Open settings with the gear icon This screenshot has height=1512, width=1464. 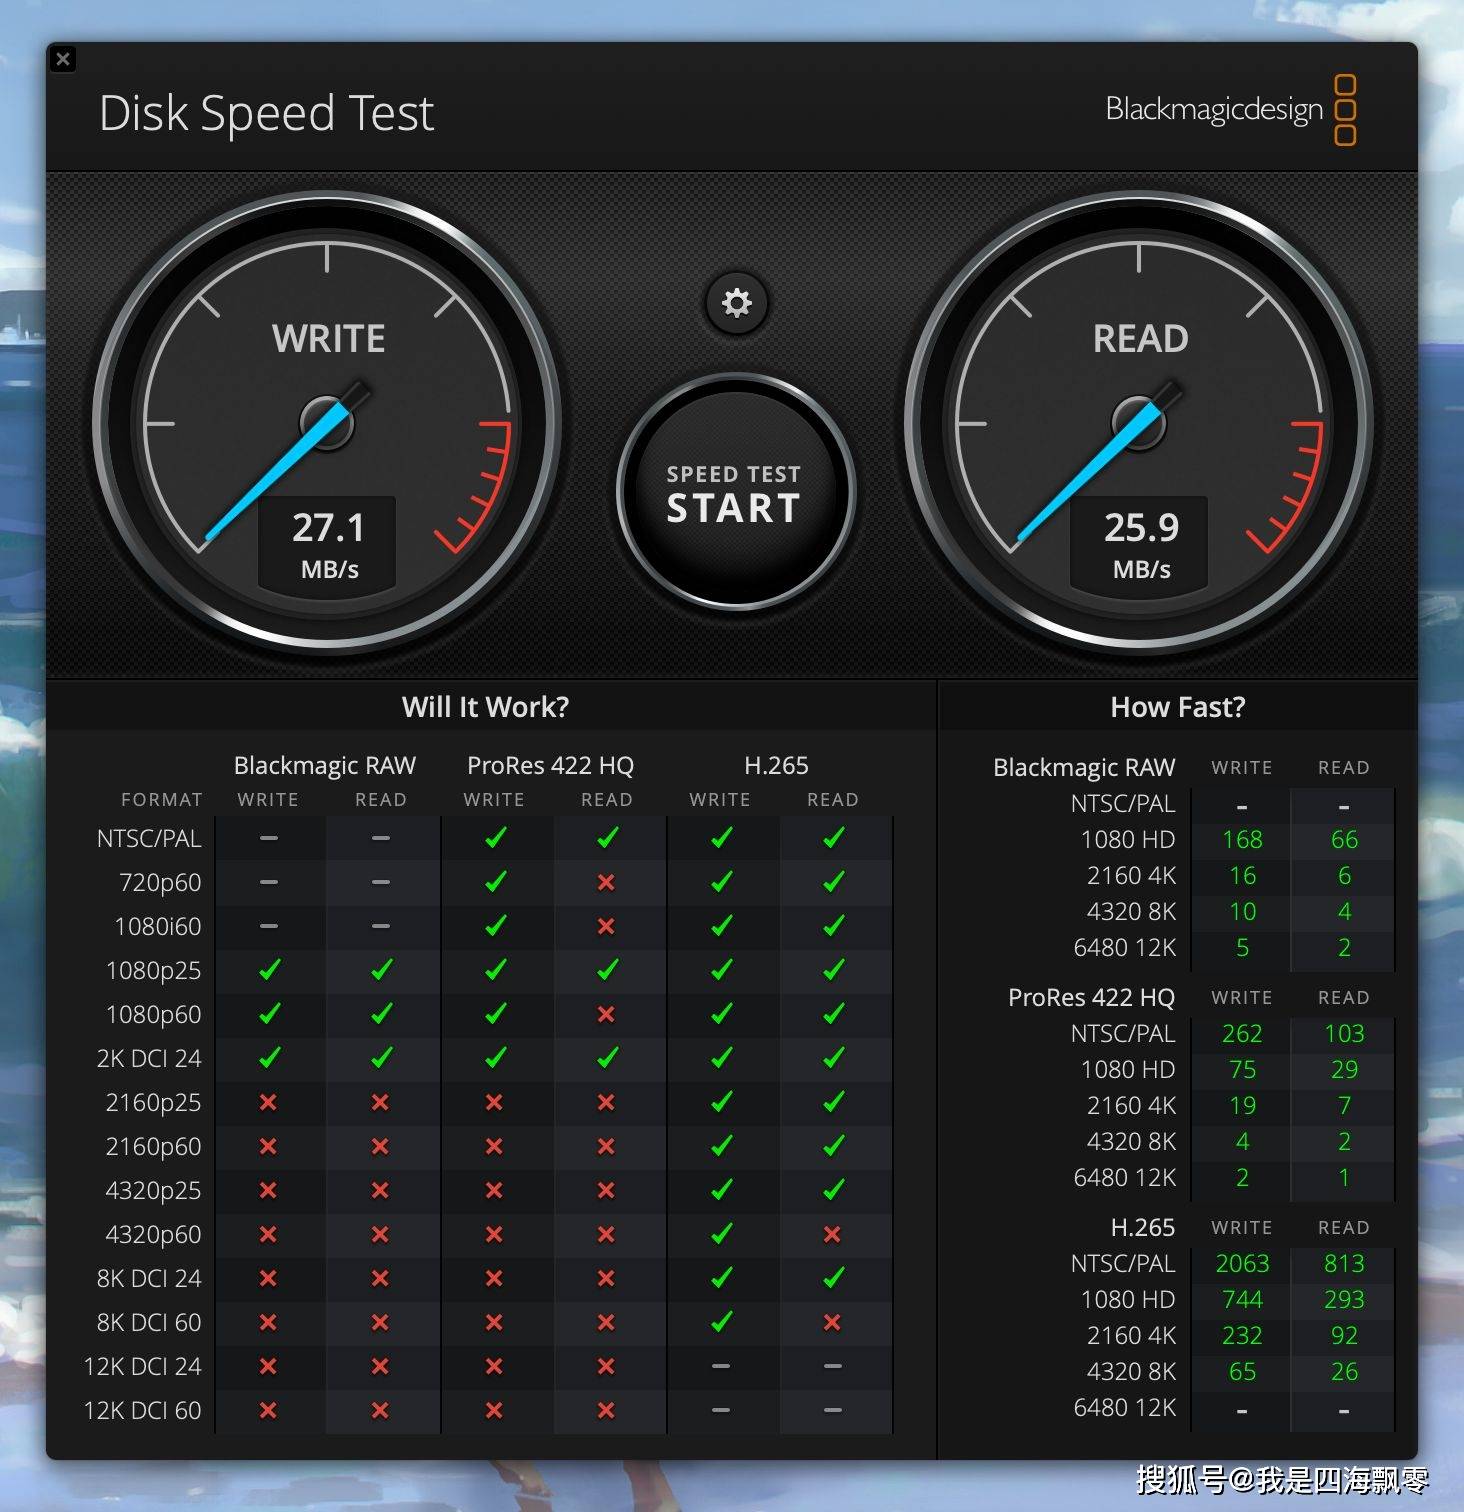[x=737, y=303]
